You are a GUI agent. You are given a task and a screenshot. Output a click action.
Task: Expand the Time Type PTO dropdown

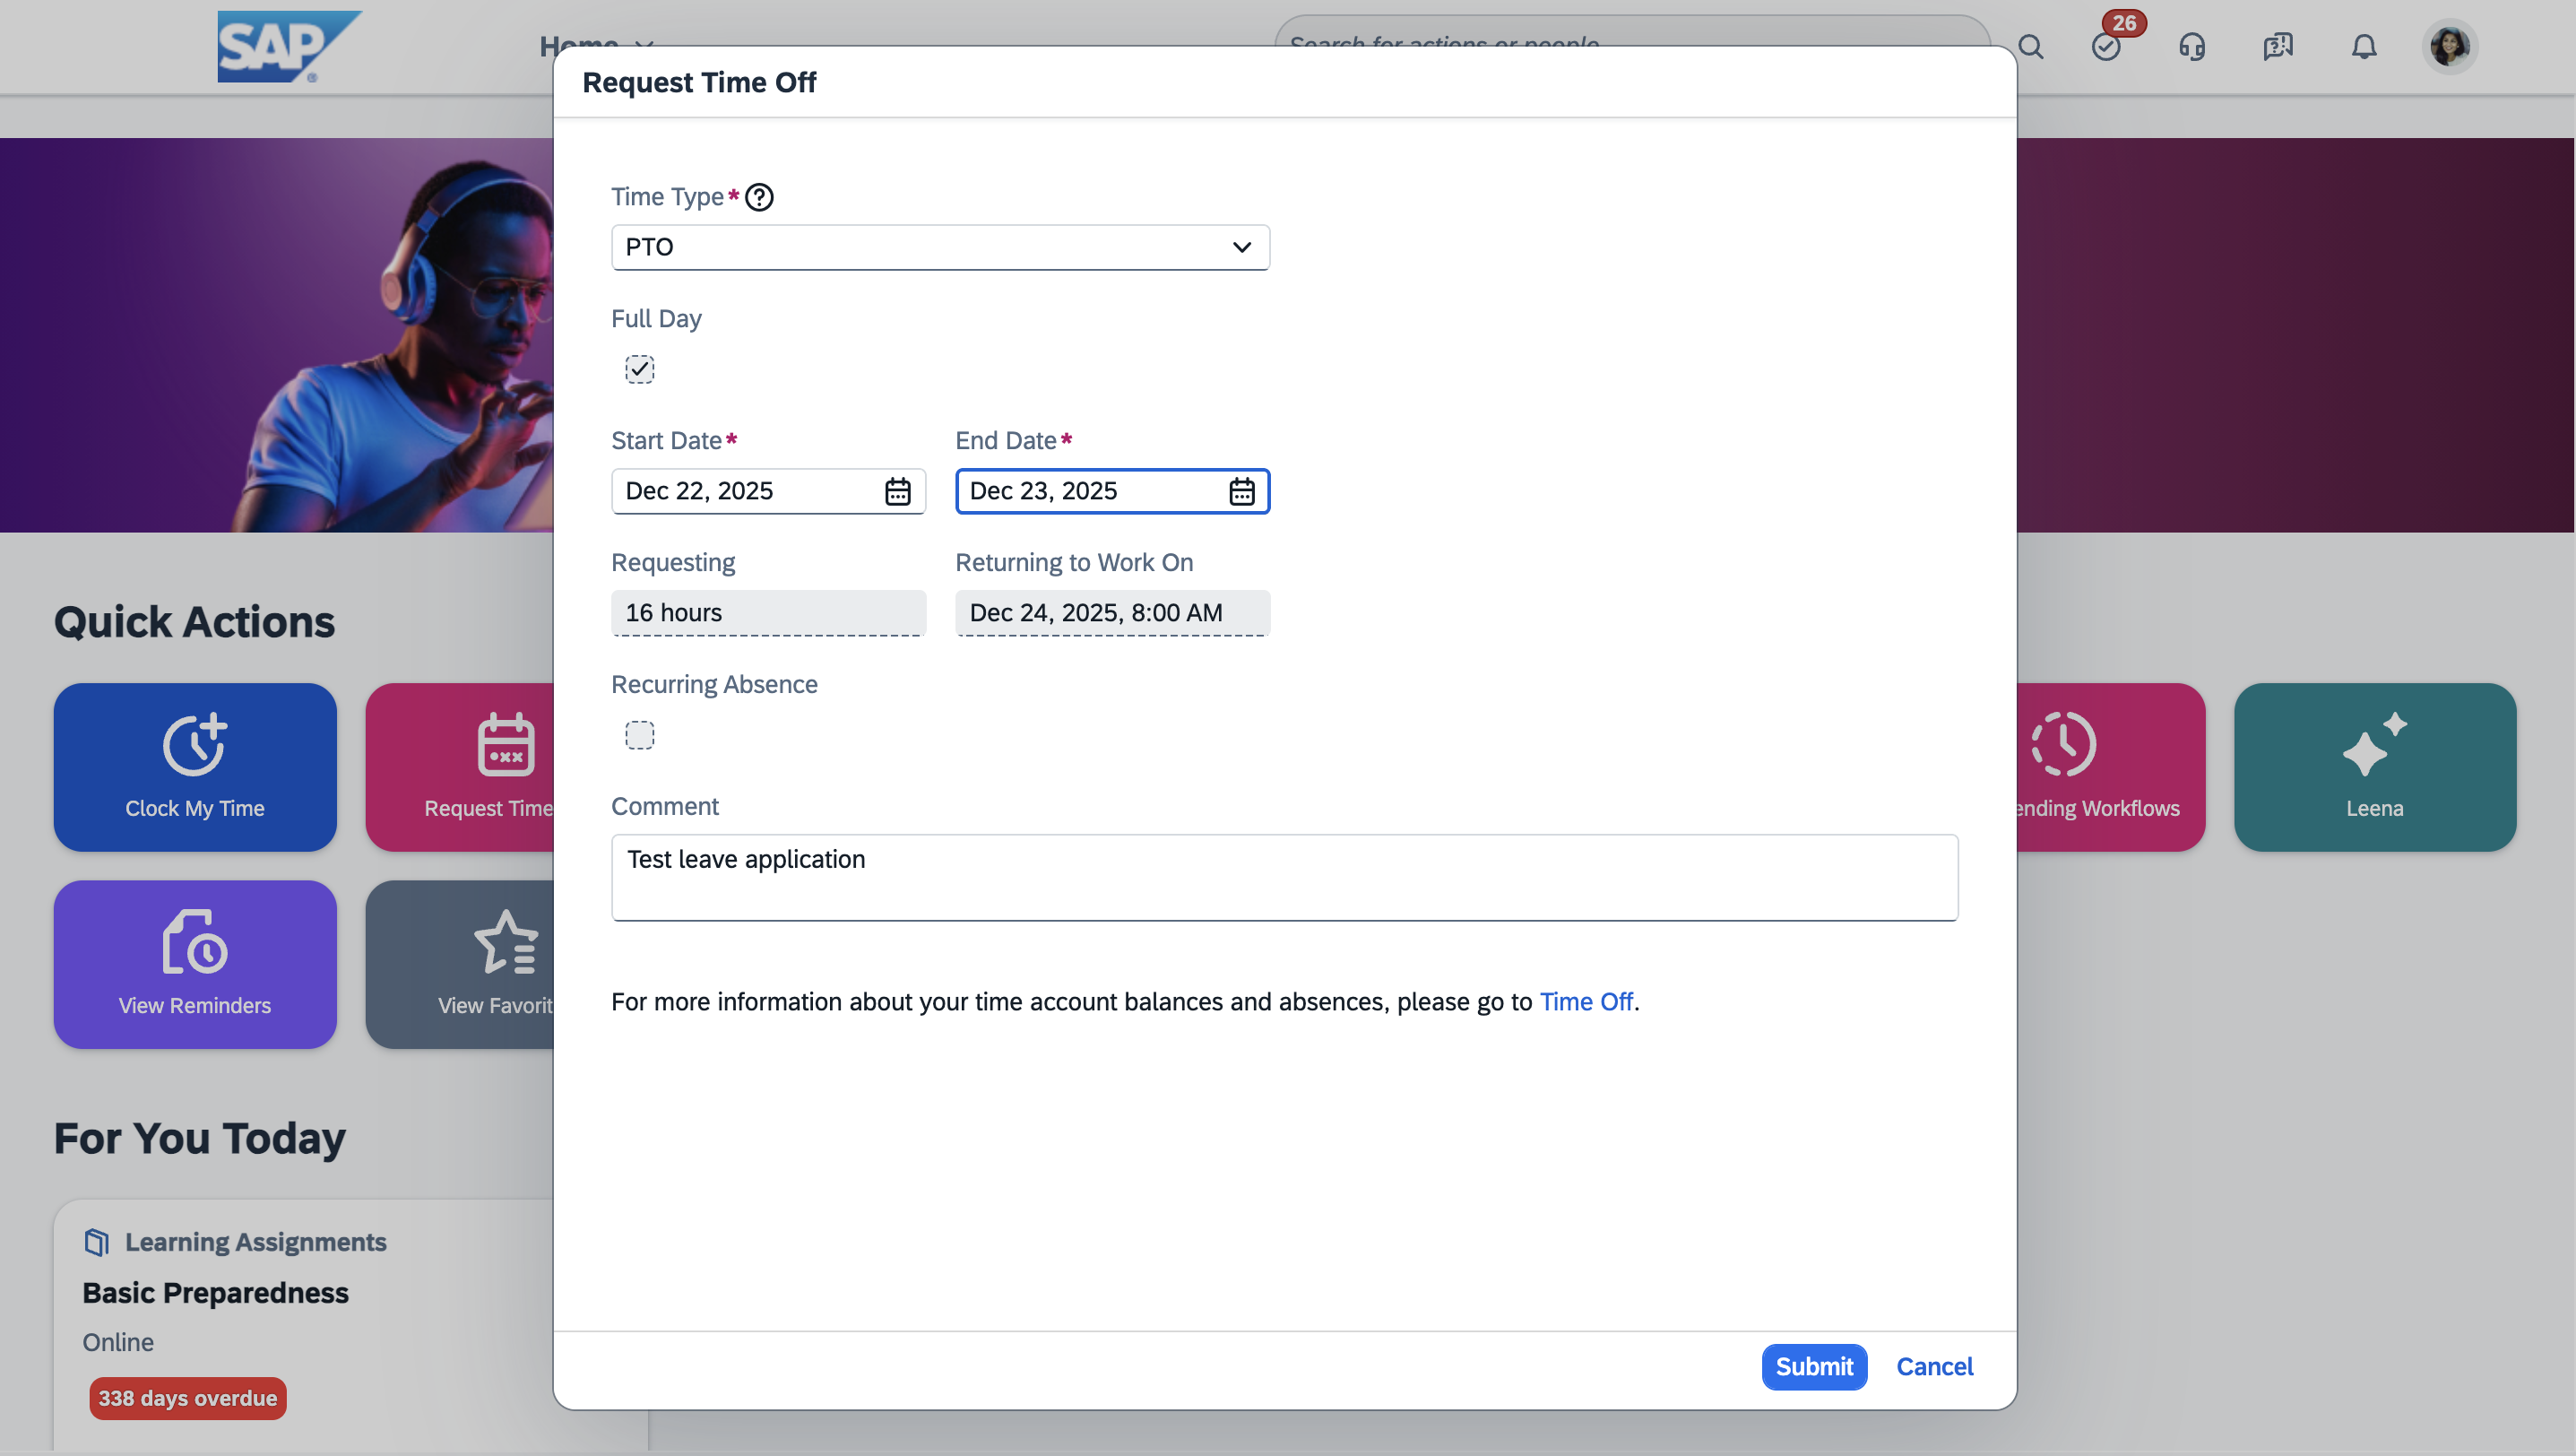pos(940,247)
